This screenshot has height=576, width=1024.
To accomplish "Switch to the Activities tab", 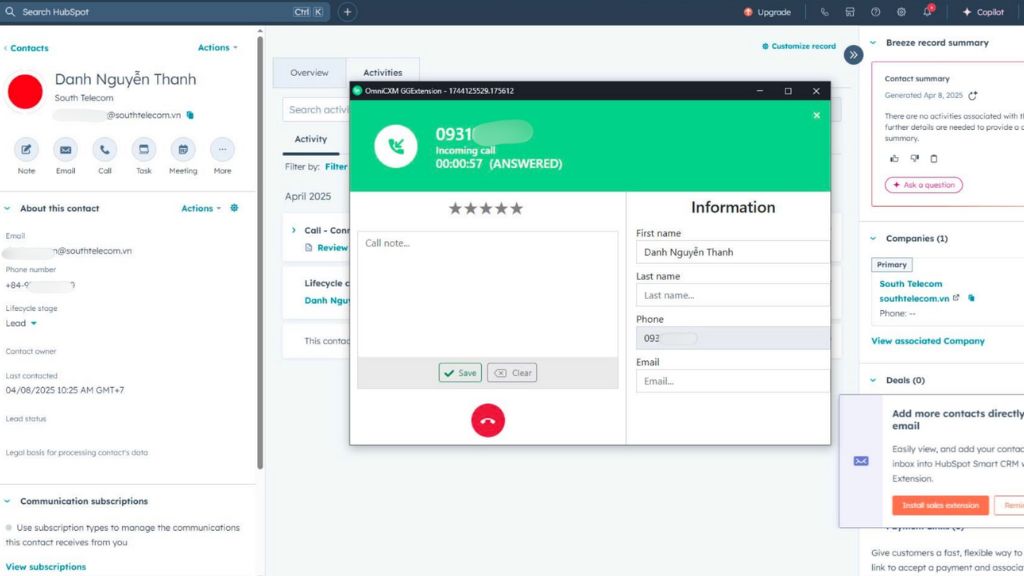I will tap(383, 72).
